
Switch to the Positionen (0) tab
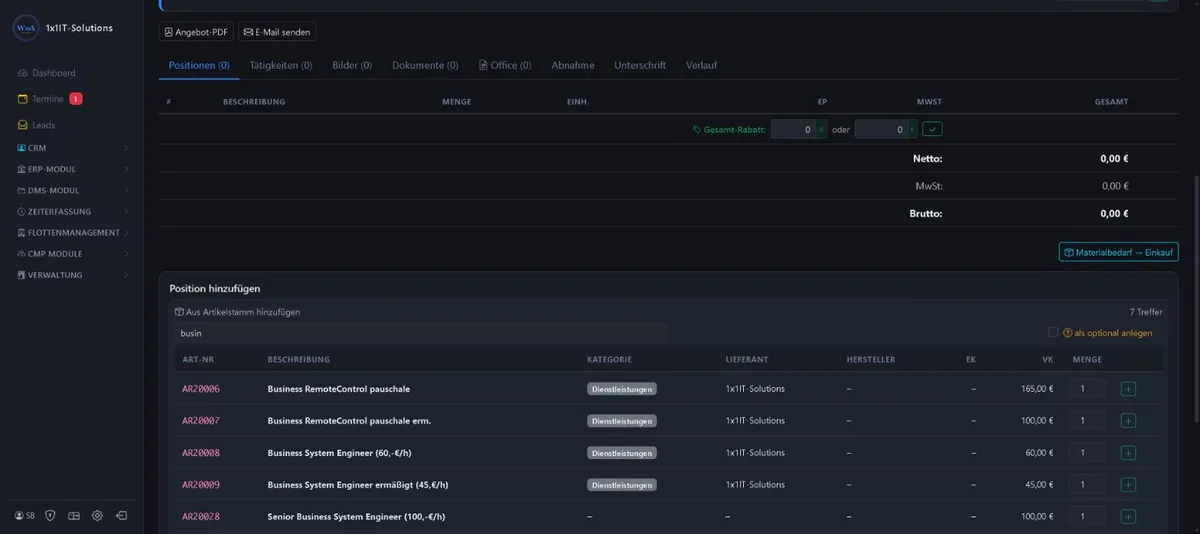pyautogui.click(x=199, y=65)
